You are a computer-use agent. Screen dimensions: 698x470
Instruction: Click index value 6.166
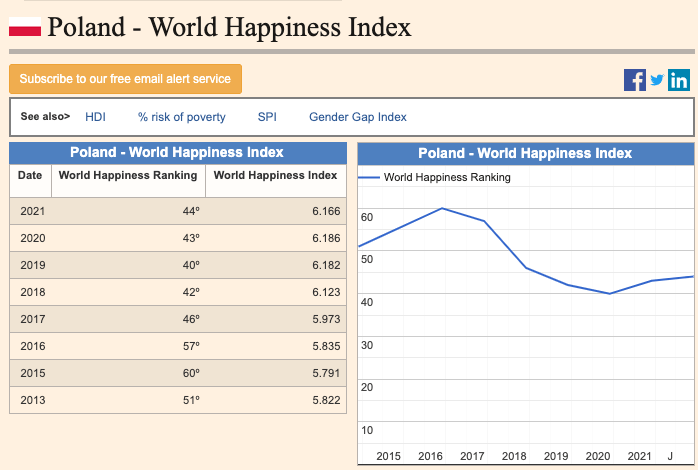326,211
